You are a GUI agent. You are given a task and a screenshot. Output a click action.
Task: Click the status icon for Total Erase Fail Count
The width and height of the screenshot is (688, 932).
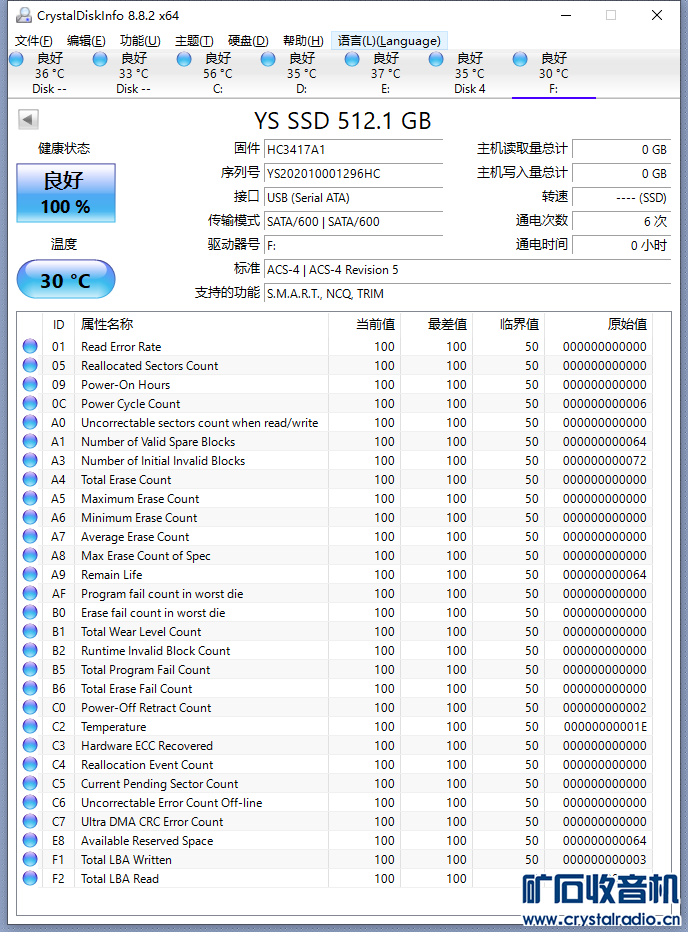(30, 688)
